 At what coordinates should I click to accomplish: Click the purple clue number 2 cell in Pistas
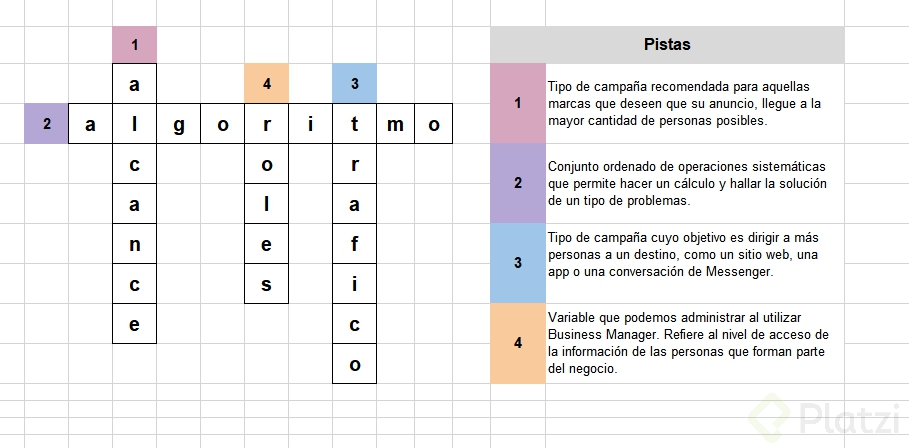point(518,184)
